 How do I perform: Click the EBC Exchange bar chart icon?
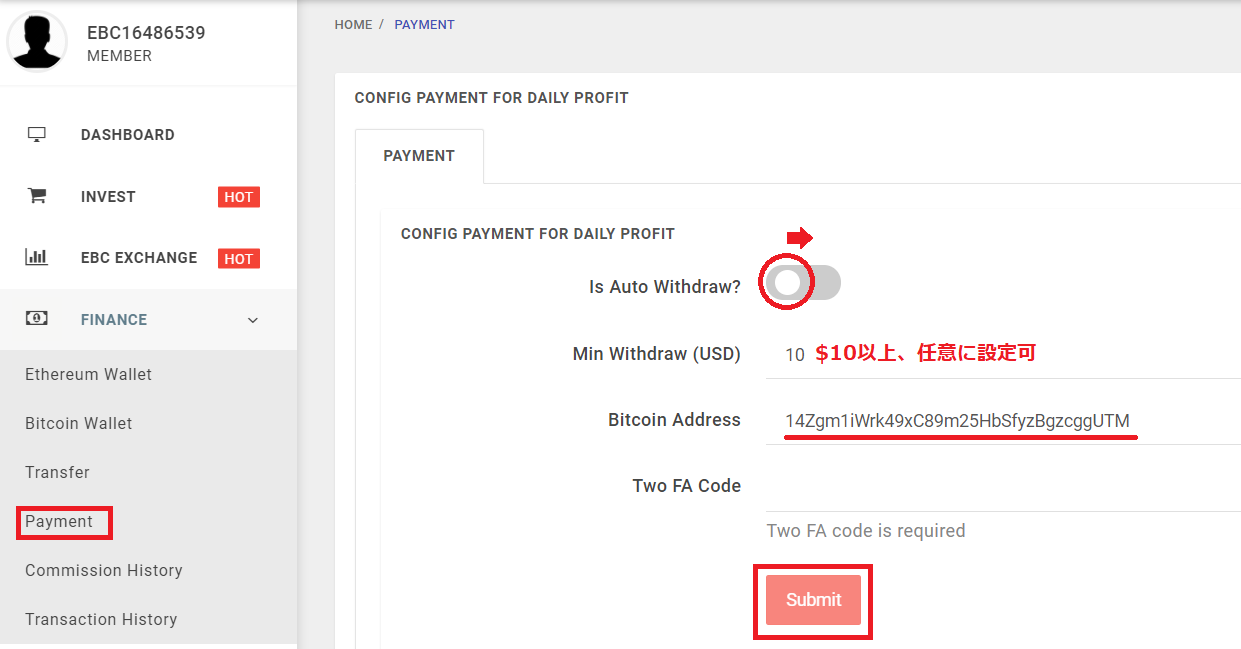tap(37, 257)
